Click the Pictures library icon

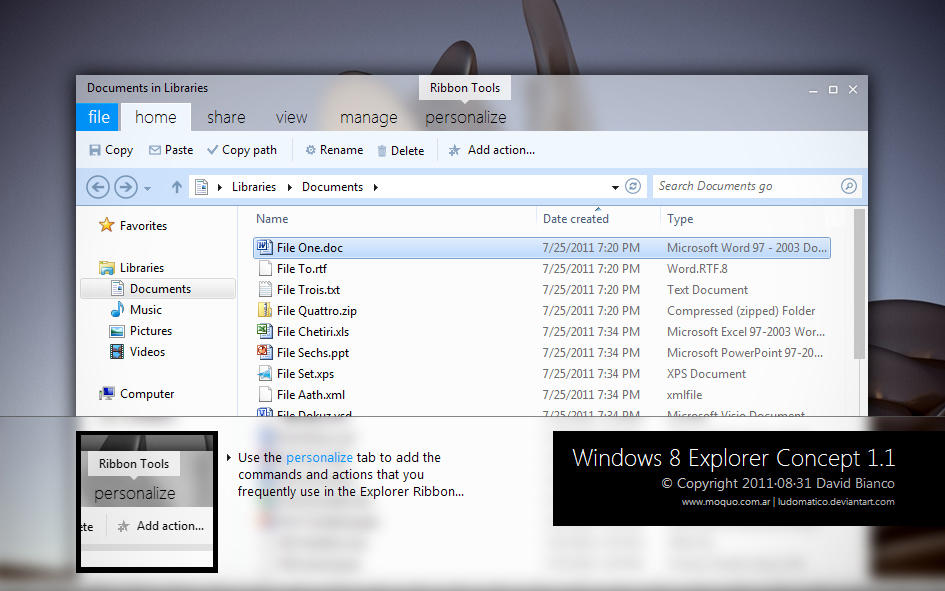click(119, 331)
